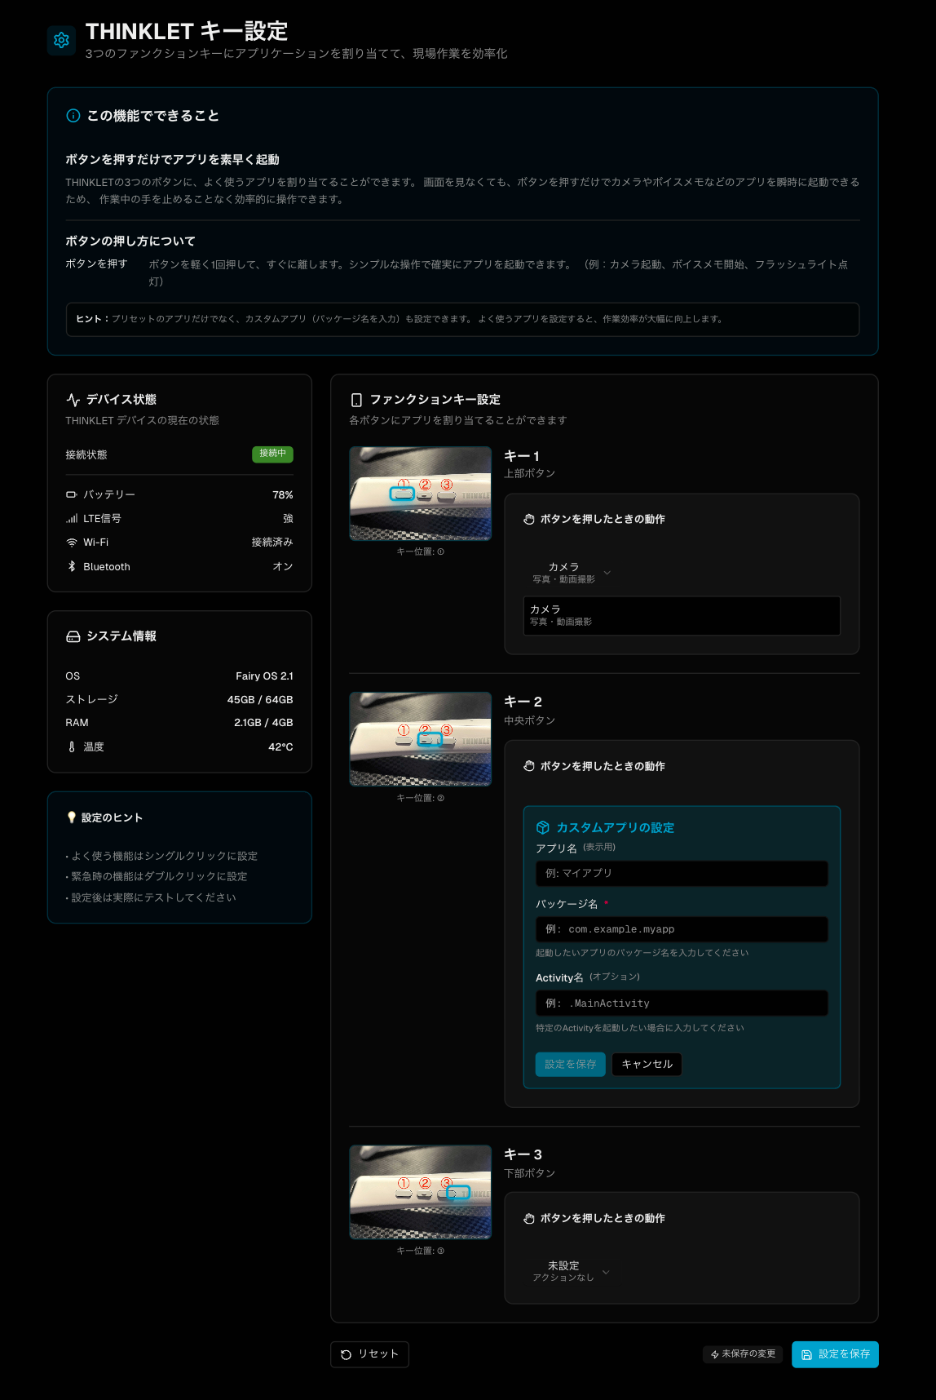Viewport: 936px width, 1400px height.
Task: Click the Wi-Fi status 接続済み
Action: (x=272, y=543)
